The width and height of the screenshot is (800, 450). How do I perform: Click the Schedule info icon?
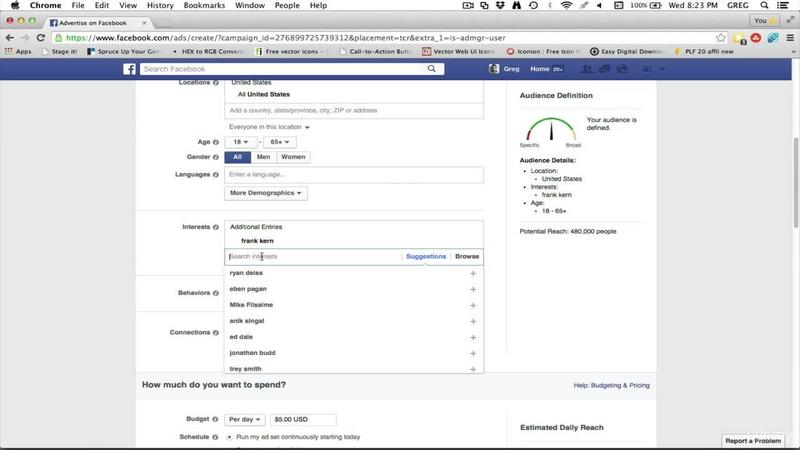215,437
